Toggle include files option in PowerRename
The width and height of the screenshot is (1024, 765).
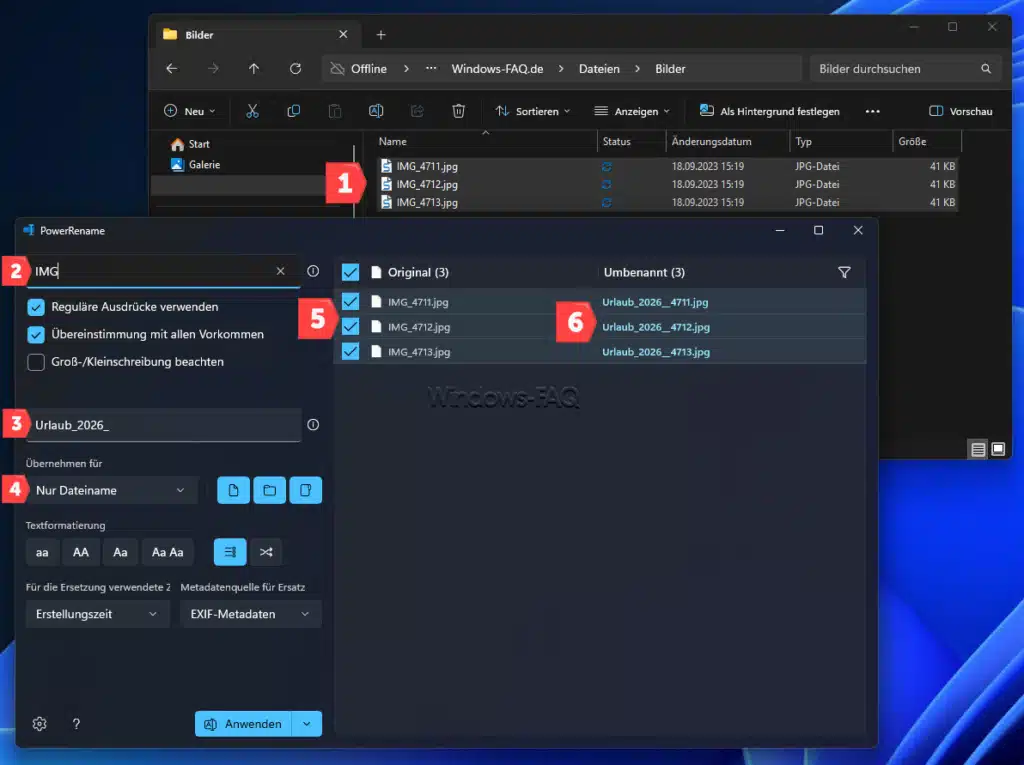pos(233,490)
